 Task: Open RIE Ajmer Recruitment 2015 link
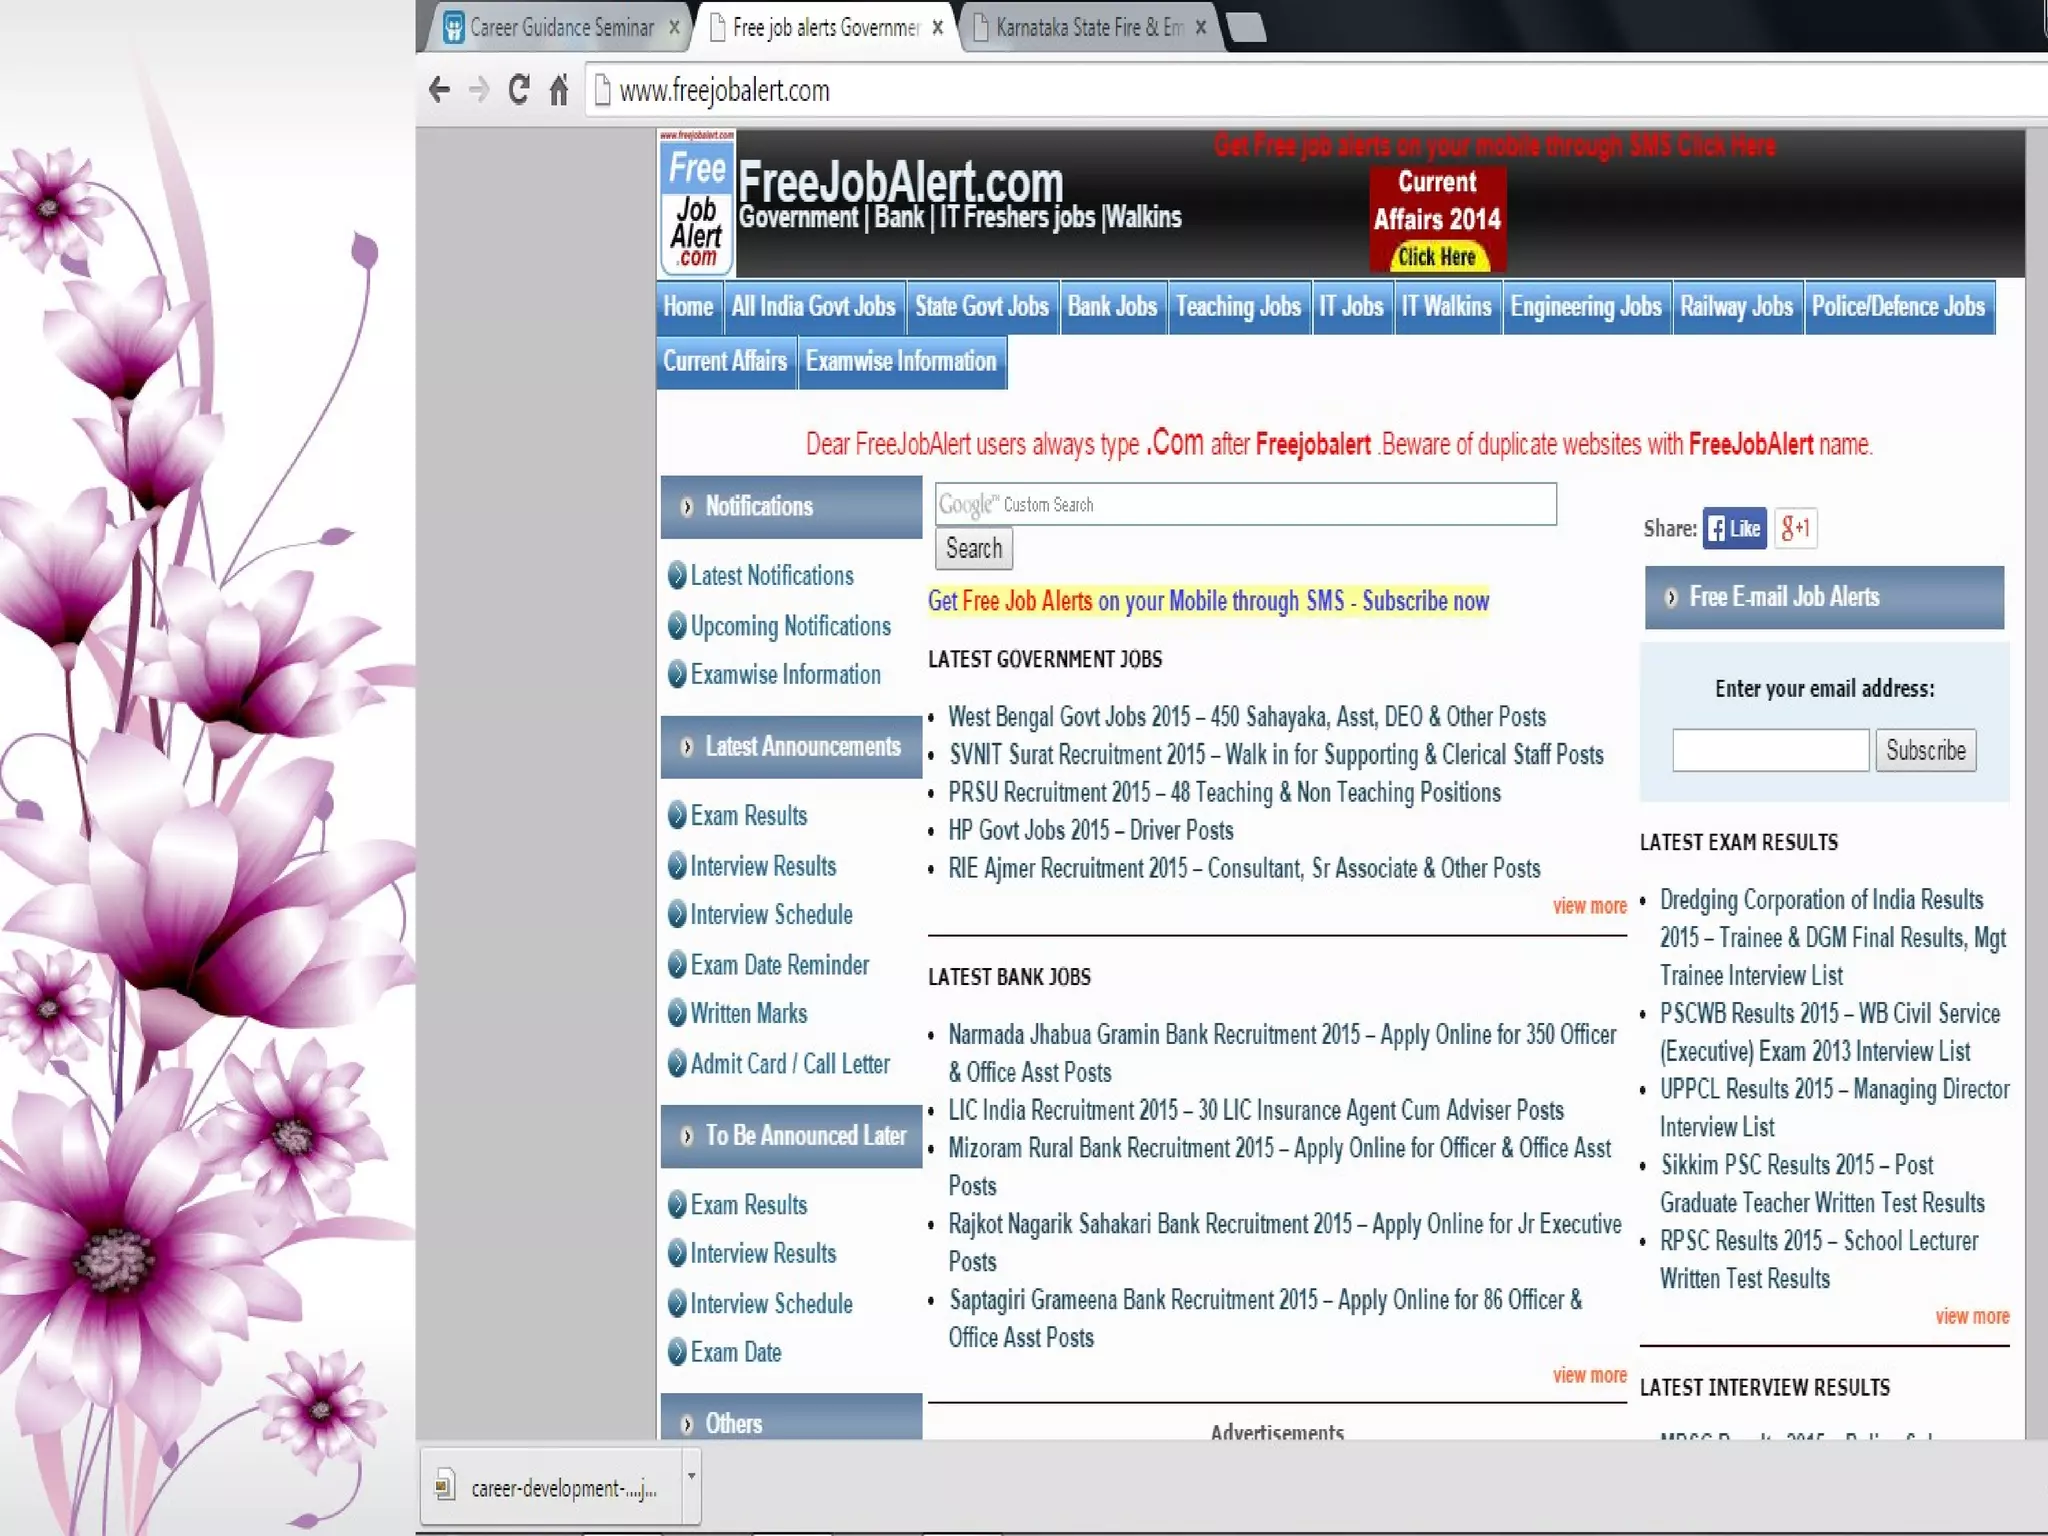[x=1244, y=869]
